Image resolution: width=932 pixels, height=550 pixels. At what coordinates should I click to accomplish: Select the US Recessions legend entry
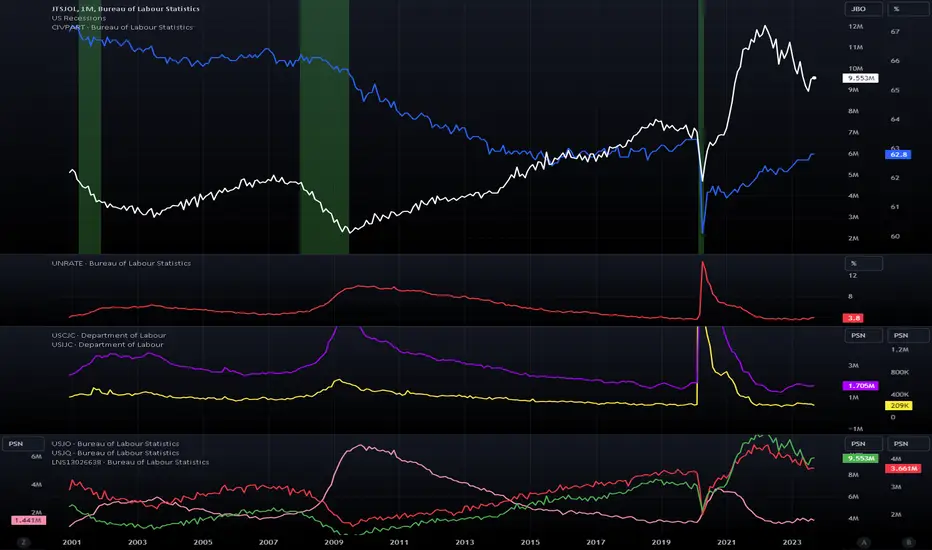click(x=78, y=18)
